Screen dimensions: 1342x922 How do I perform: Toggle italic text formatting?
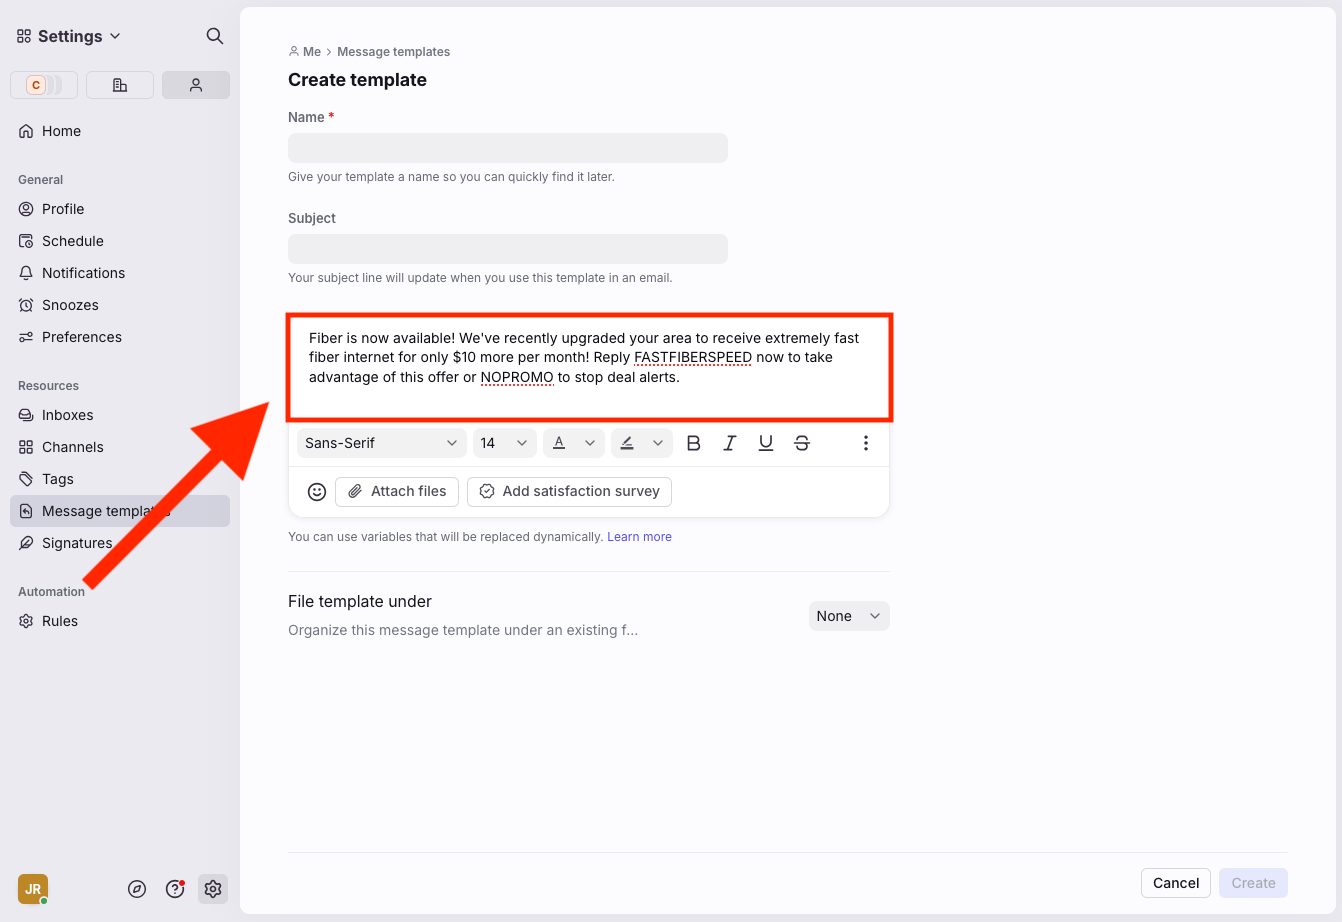pos(729,443)
